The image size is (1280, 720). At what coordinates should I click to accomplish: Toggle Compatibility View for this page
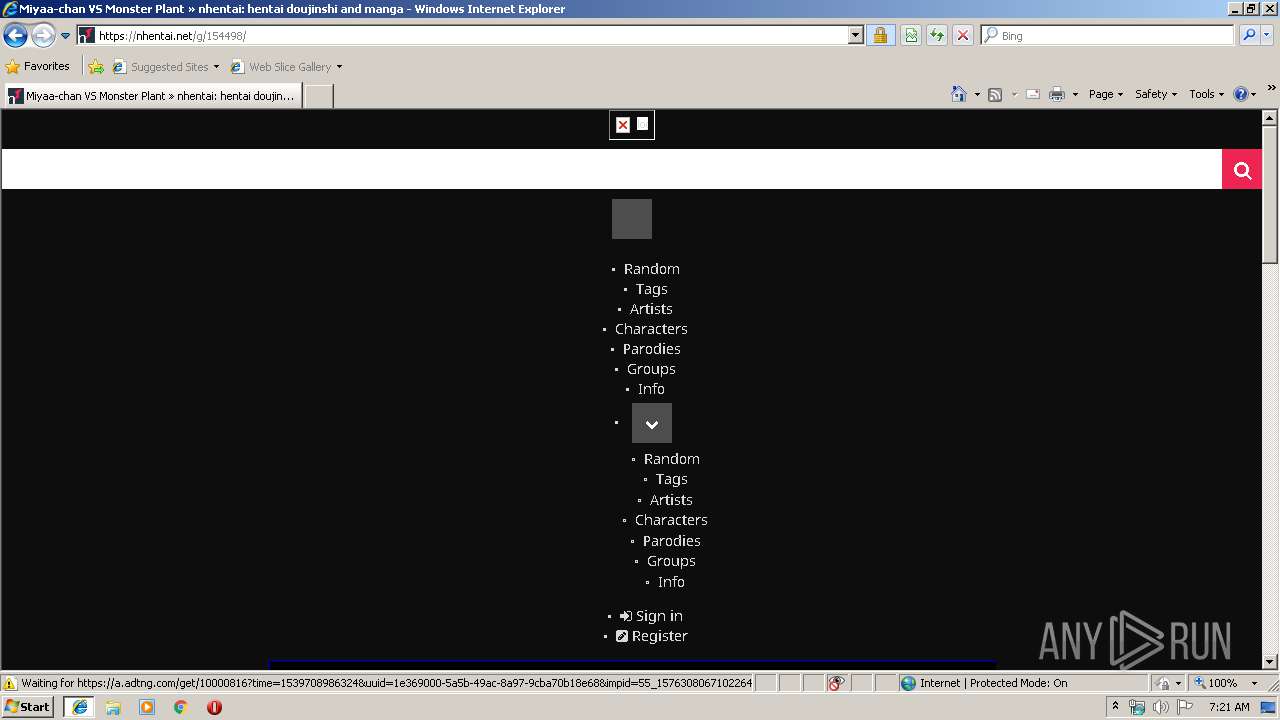tap(911, 36)
